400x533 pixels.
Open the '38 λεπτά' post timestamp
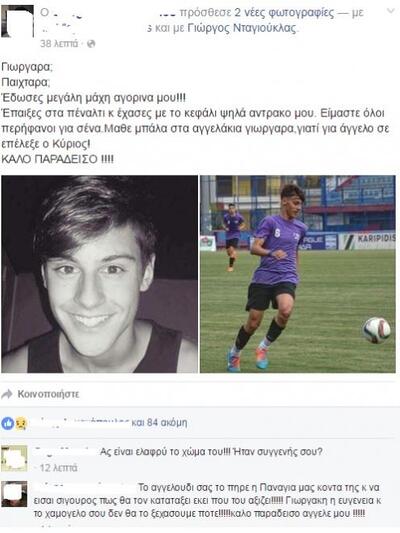59,44
